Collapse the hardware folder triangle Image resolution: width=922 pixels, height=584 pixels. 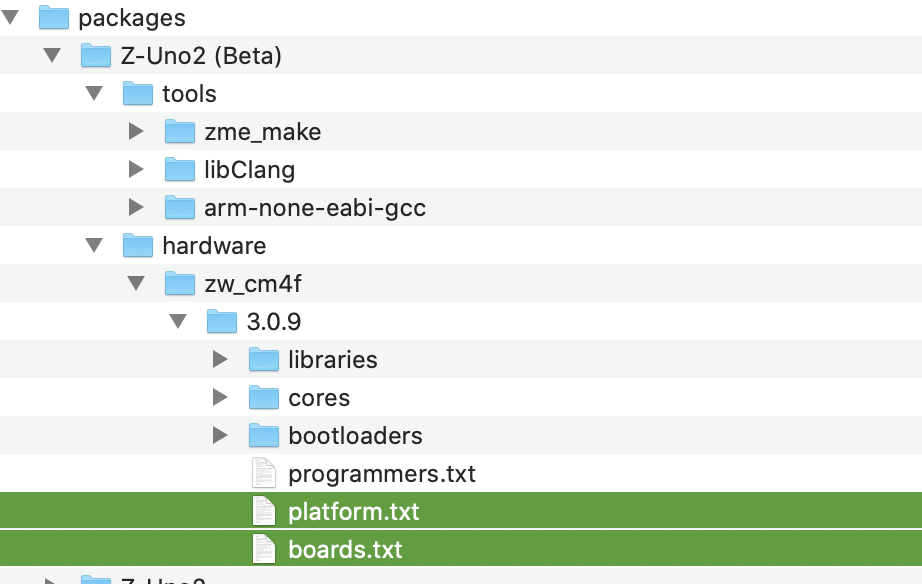tap(95, 245)
